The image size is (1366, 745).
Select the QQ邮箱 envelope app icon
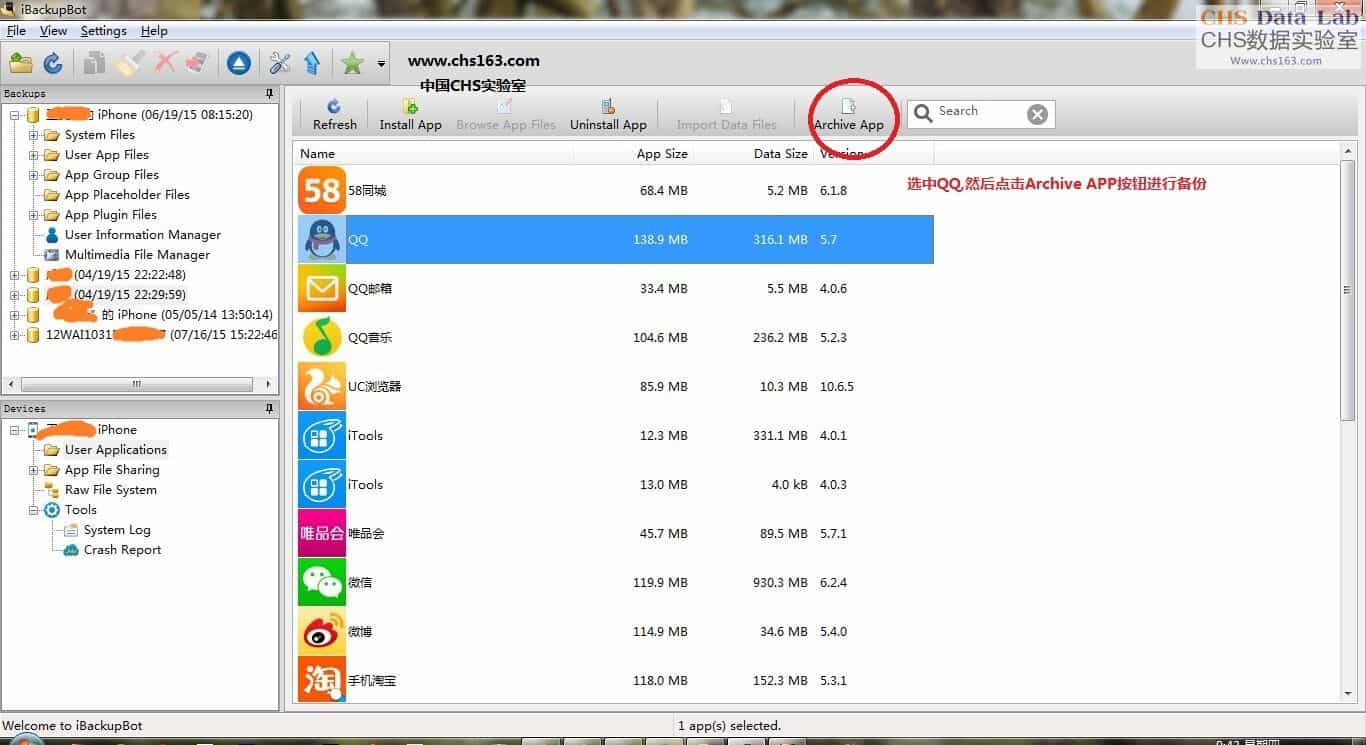(x=322, y=288)
